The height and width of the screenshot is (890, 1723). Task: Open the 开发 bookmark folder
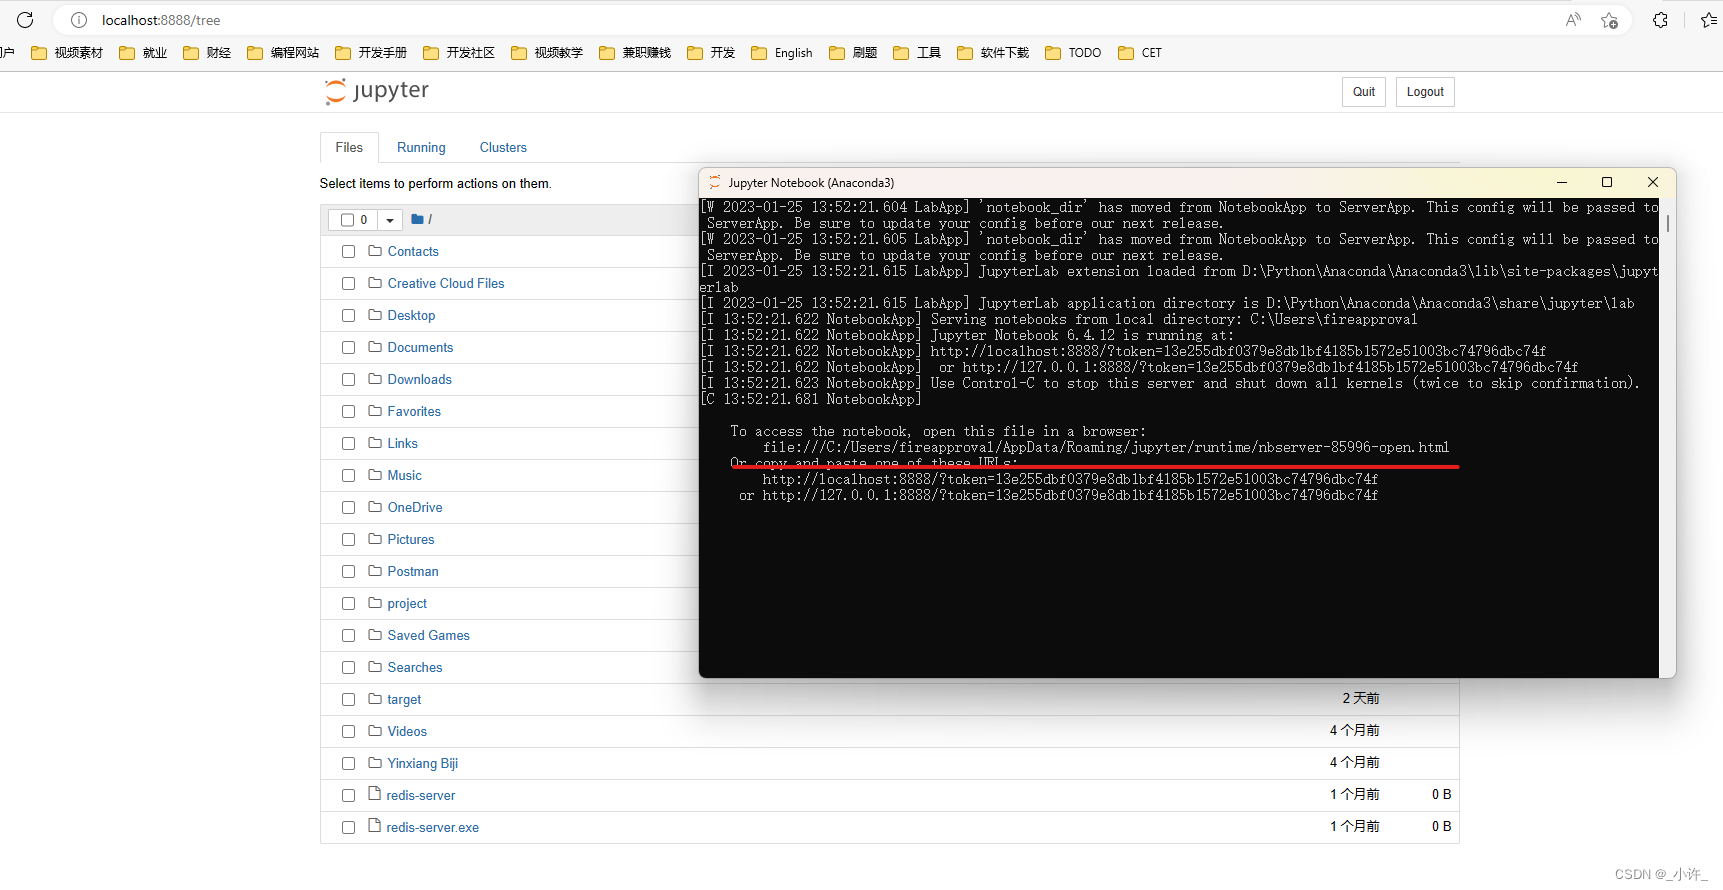[x=711, y=53]
